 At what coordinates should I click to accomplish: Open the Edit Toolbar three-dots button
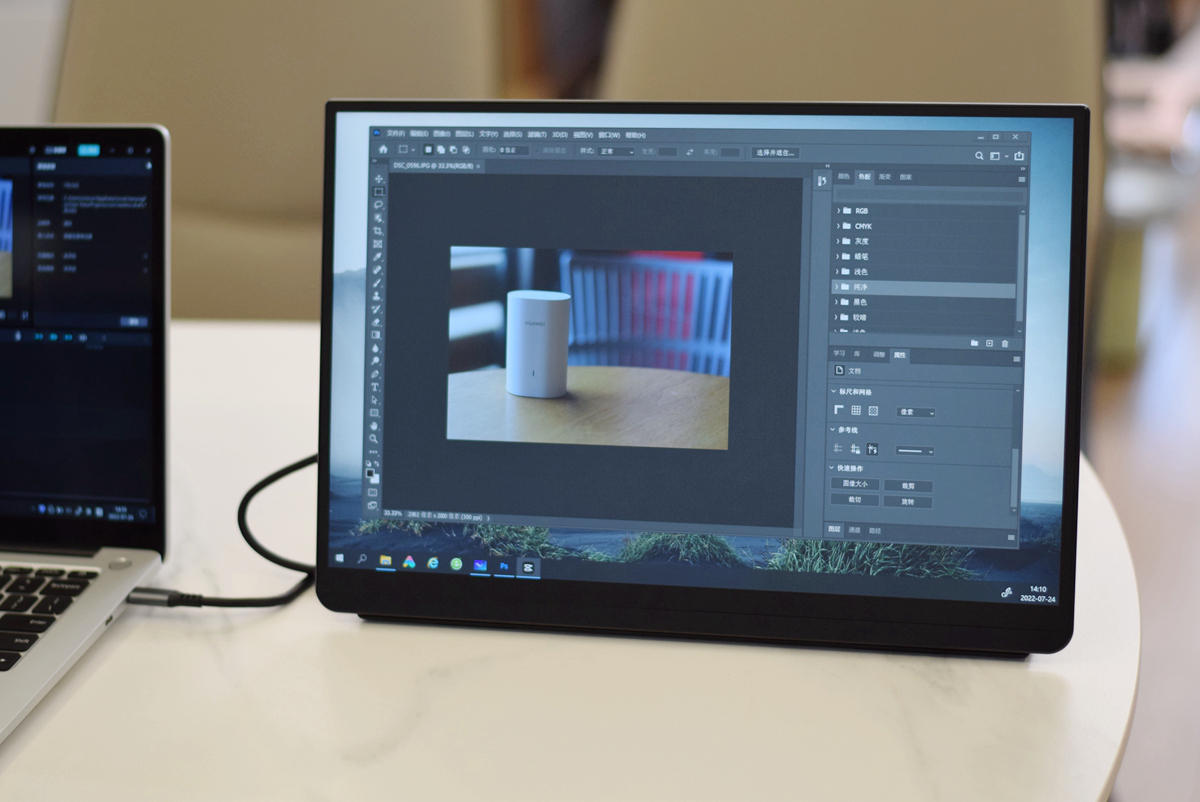point(374,452)
